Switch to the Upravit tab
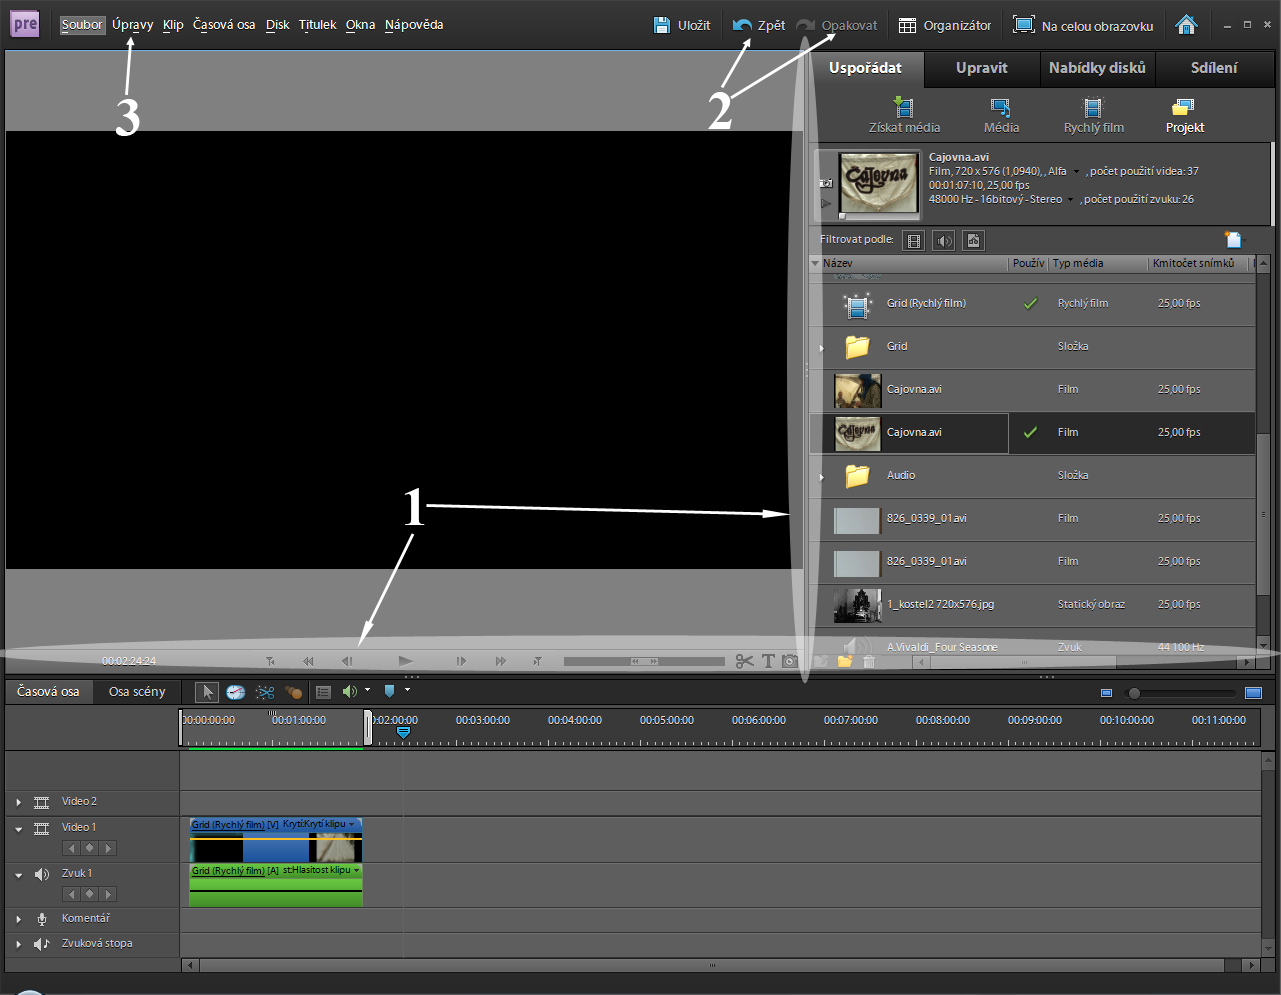 [981, 68]
